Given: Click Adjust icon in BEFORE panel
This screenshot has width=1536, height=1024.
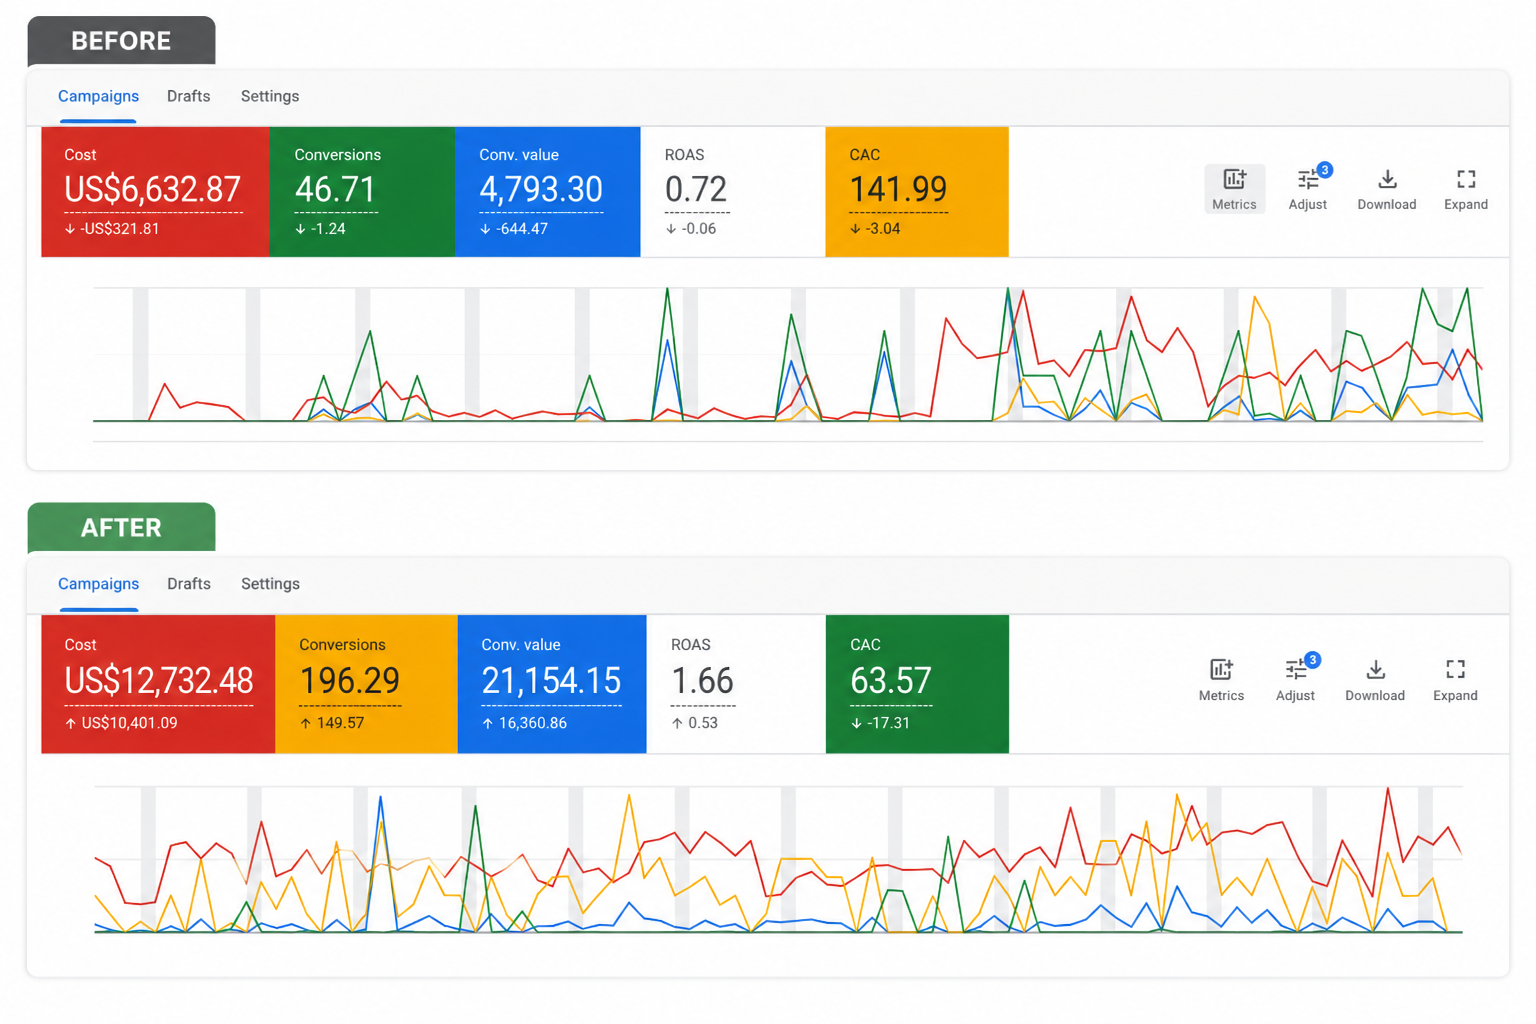Looking at the screenshot, I should click(x=1308, y=189).
